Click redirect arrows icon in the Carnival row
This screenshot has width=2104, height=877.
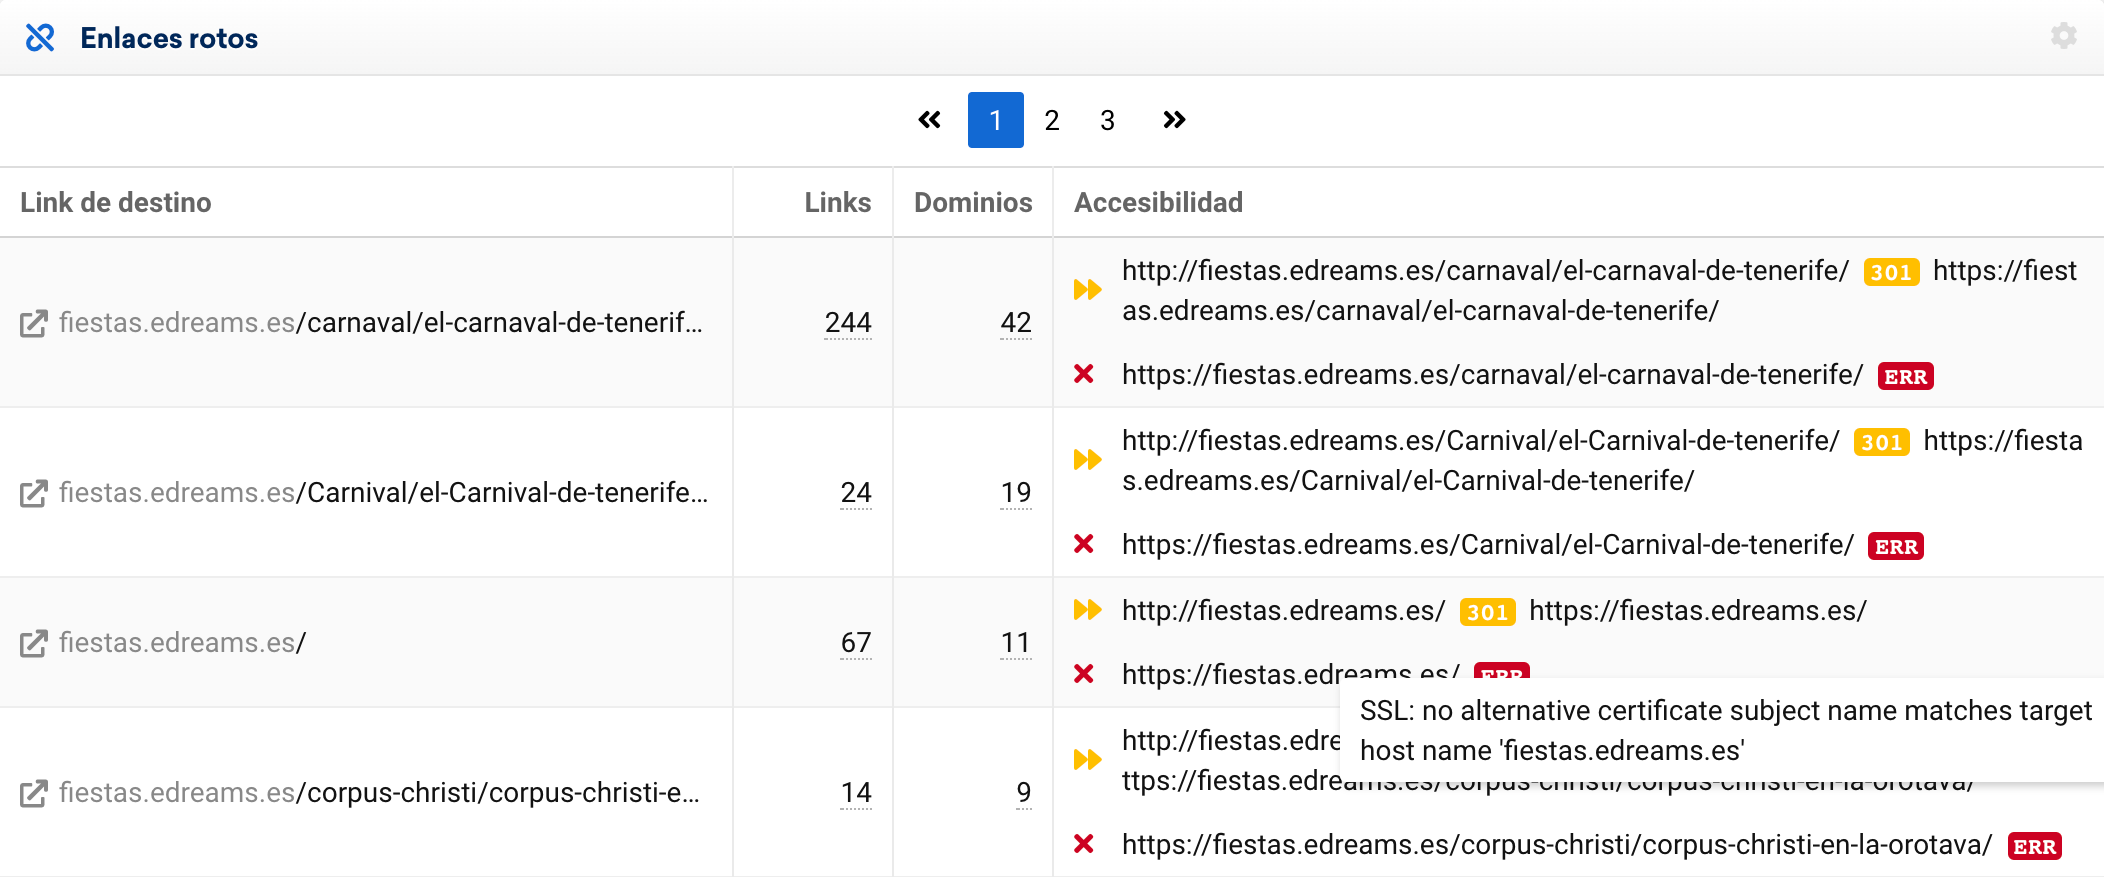1087,460
